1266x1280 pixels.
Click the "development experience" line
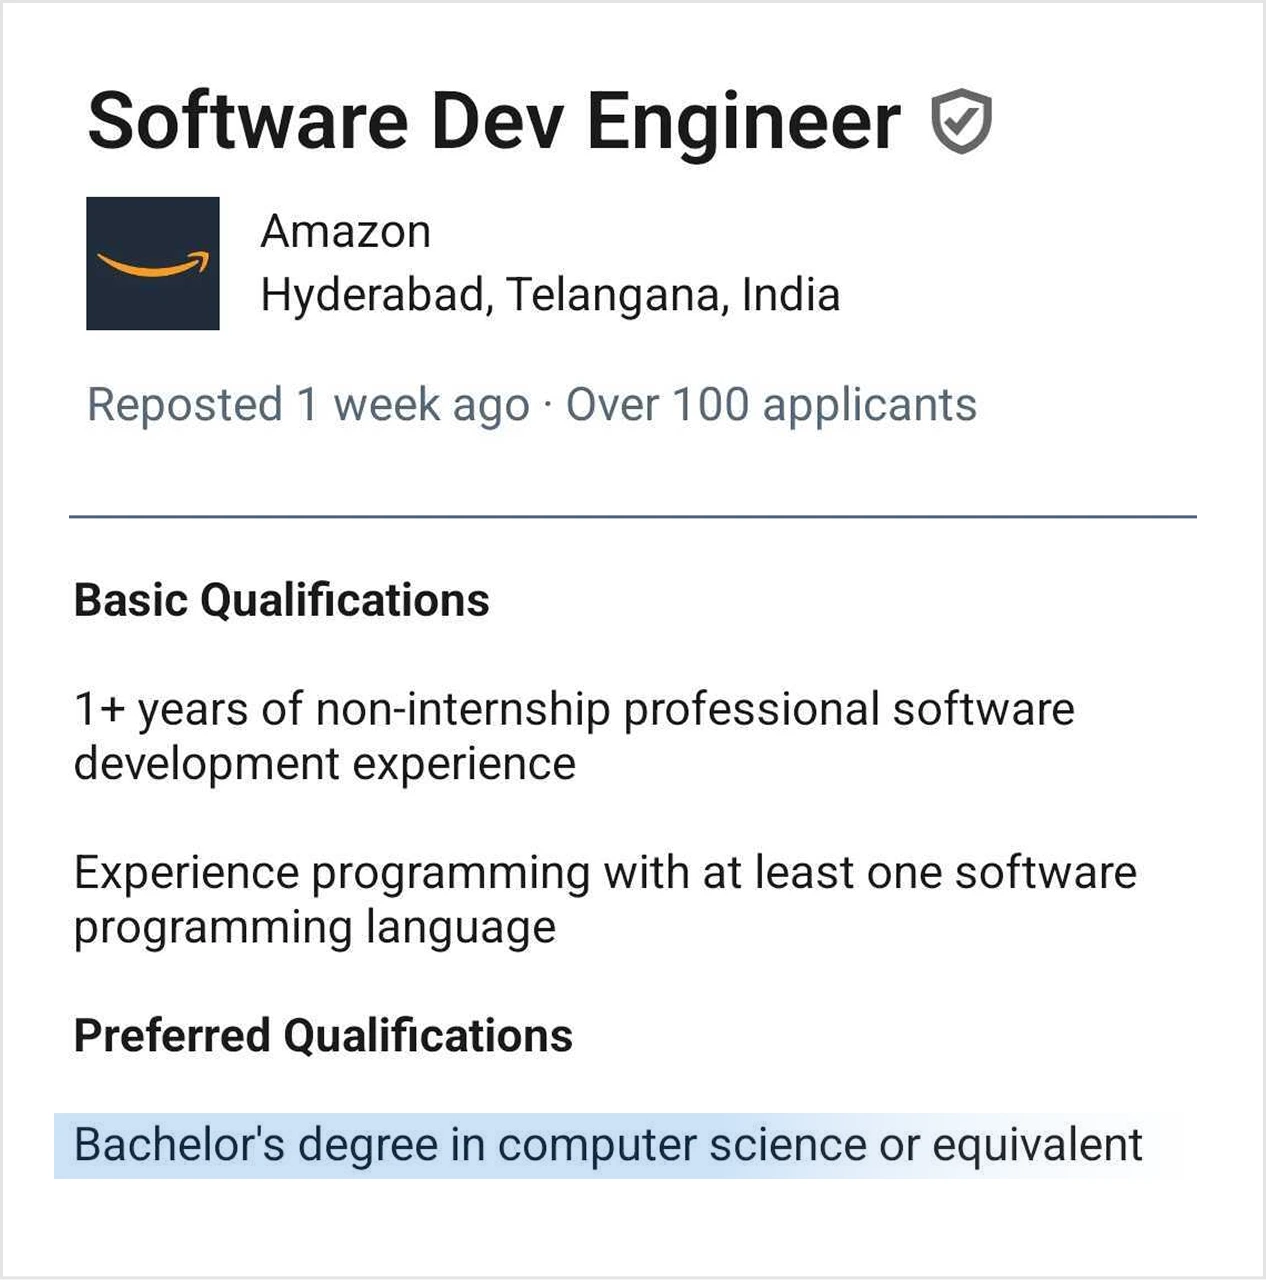[325, 764]
